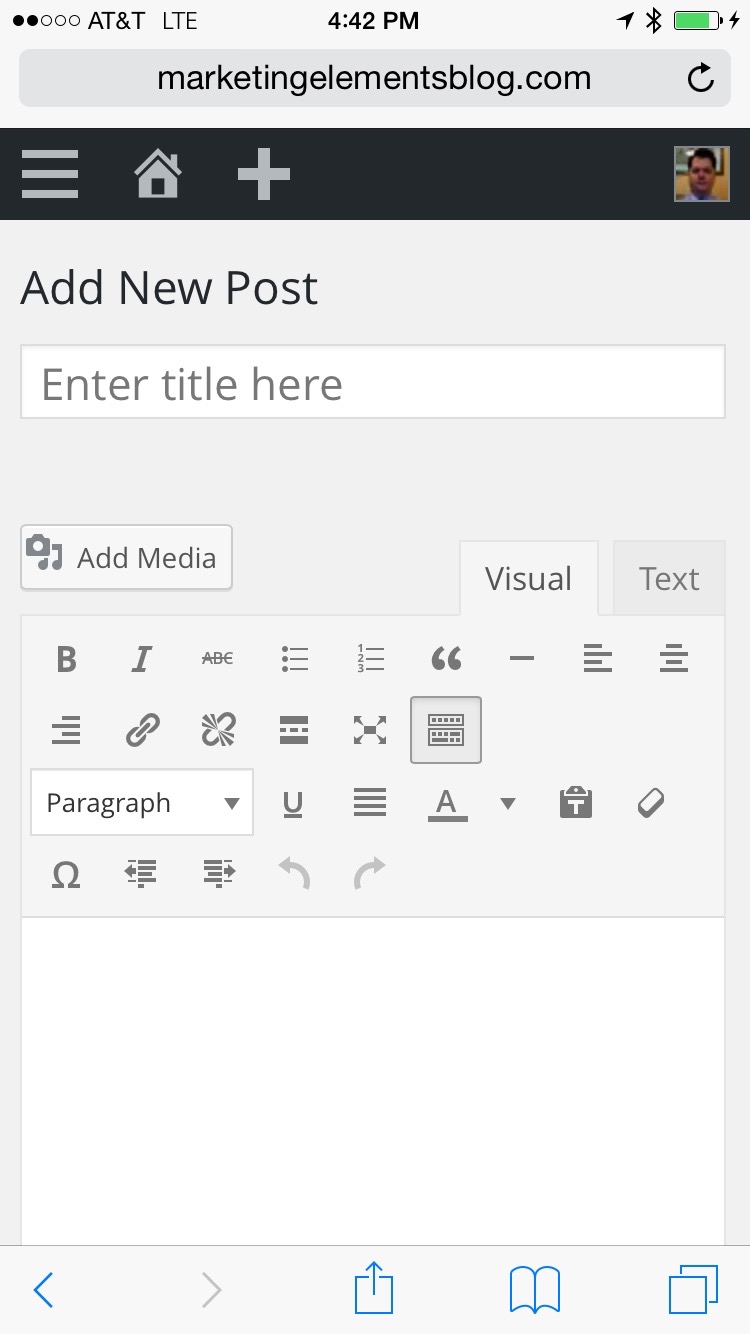Apply strikethrough formatting

pos(218,659)
